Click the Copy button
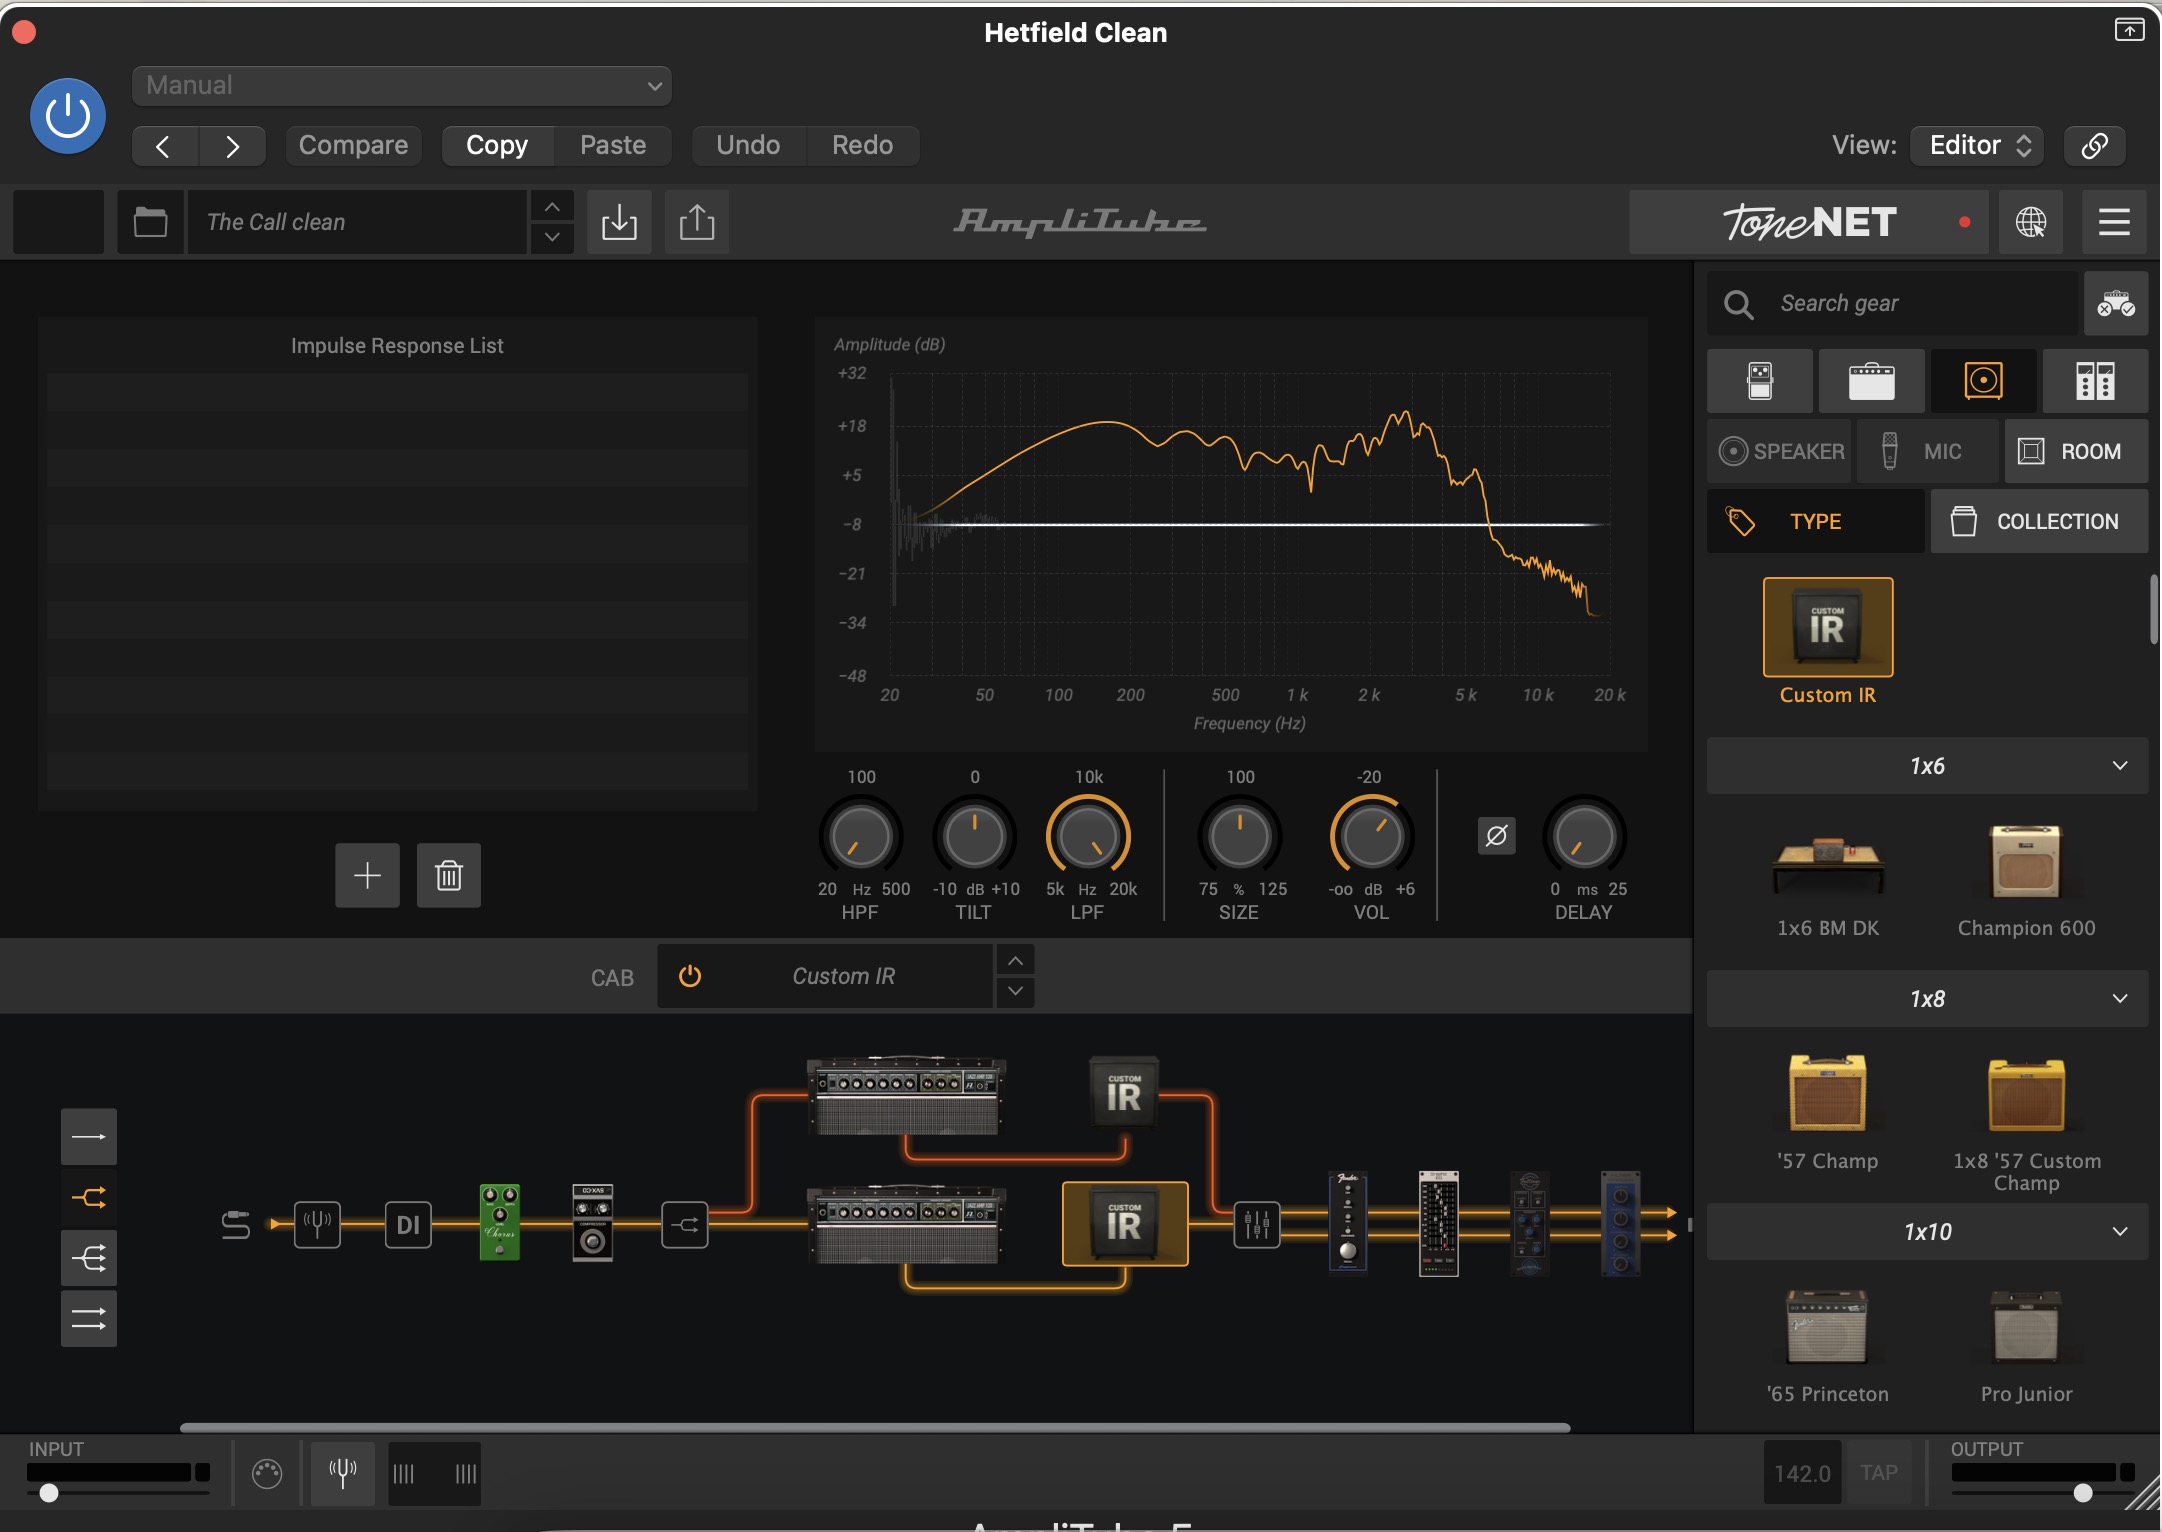The image size is (2162, 1532). [x=497, y=146]
